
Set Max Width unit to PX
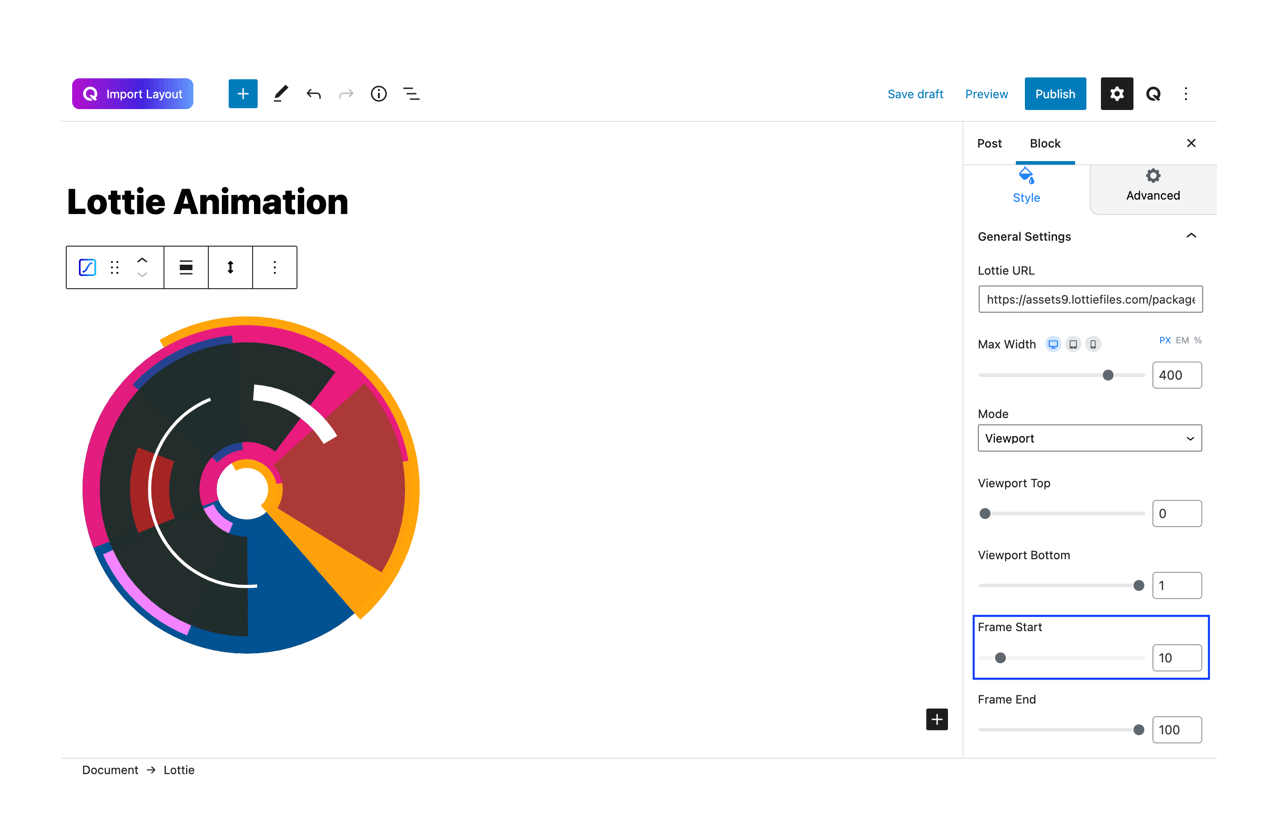click(1165, 341)
